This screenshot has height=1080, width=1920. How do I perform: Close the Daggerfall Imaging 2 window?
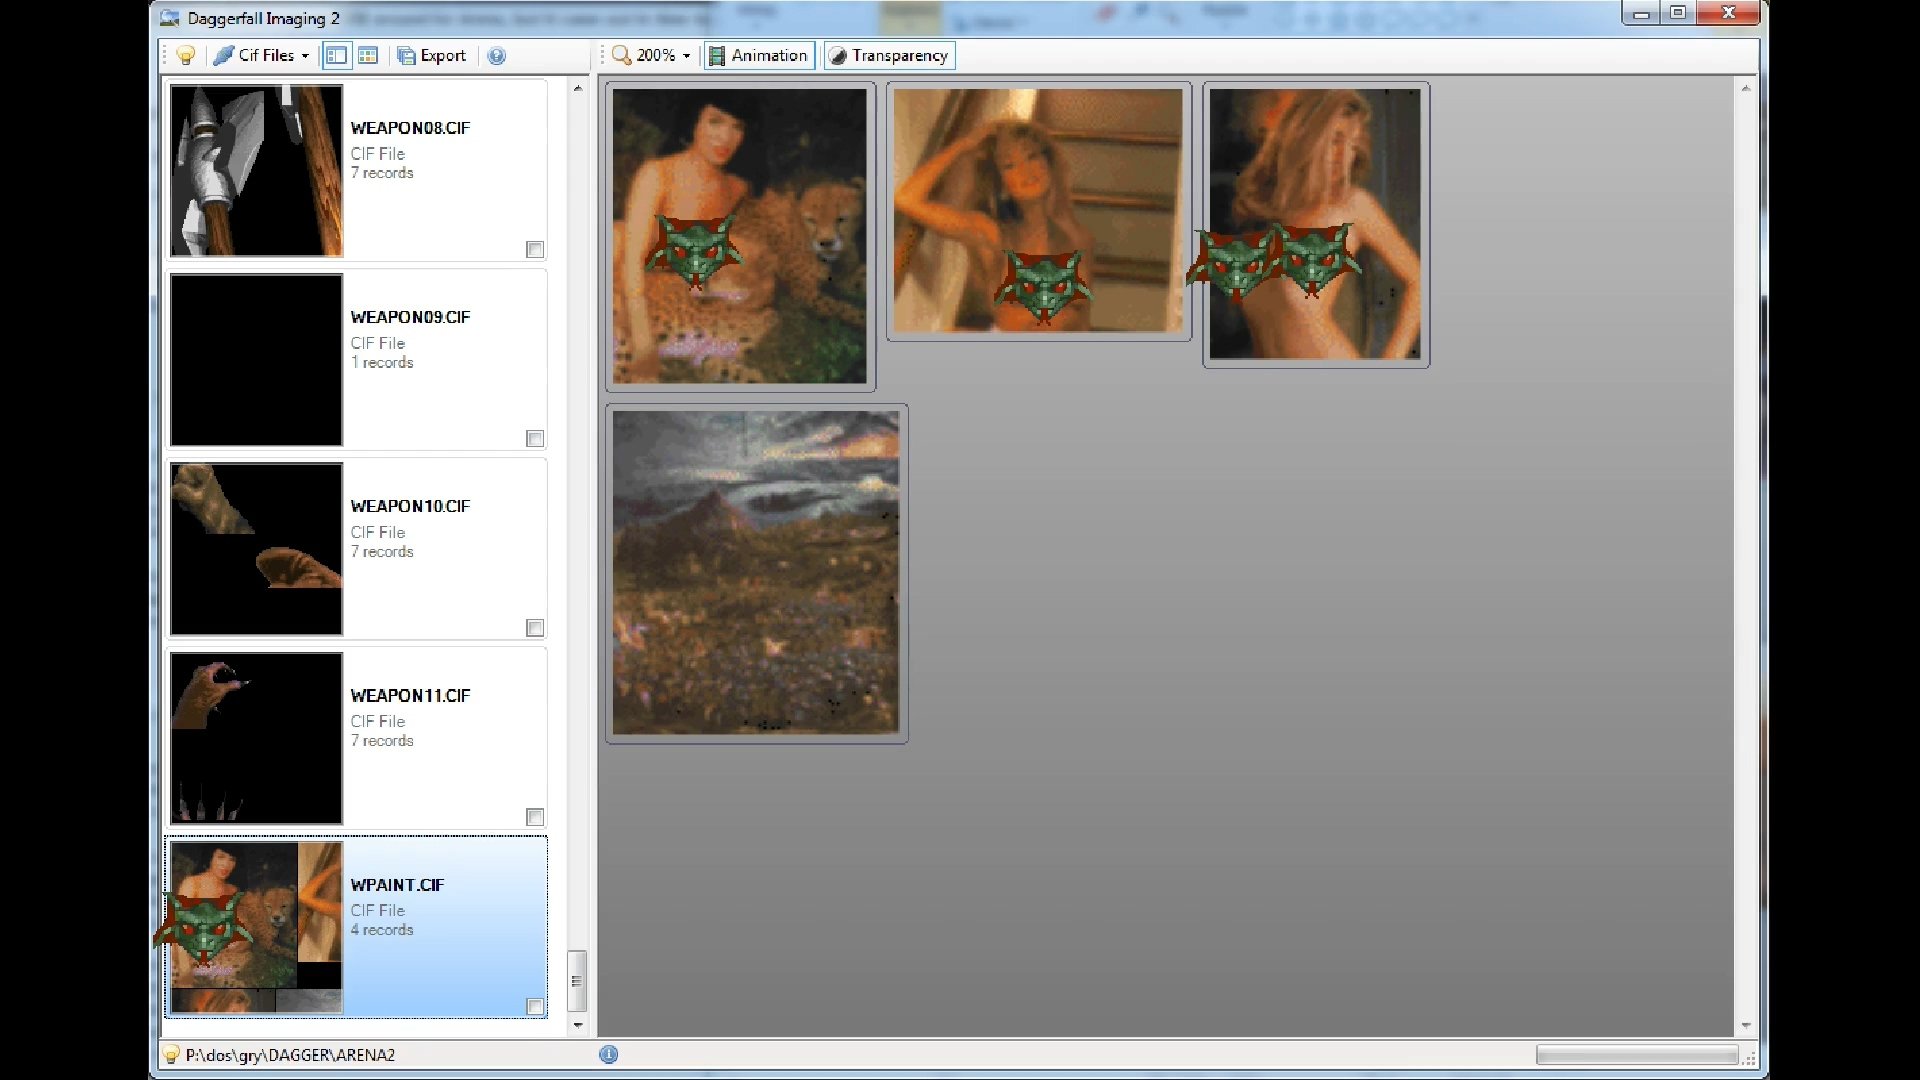[x=1728, y=13]
